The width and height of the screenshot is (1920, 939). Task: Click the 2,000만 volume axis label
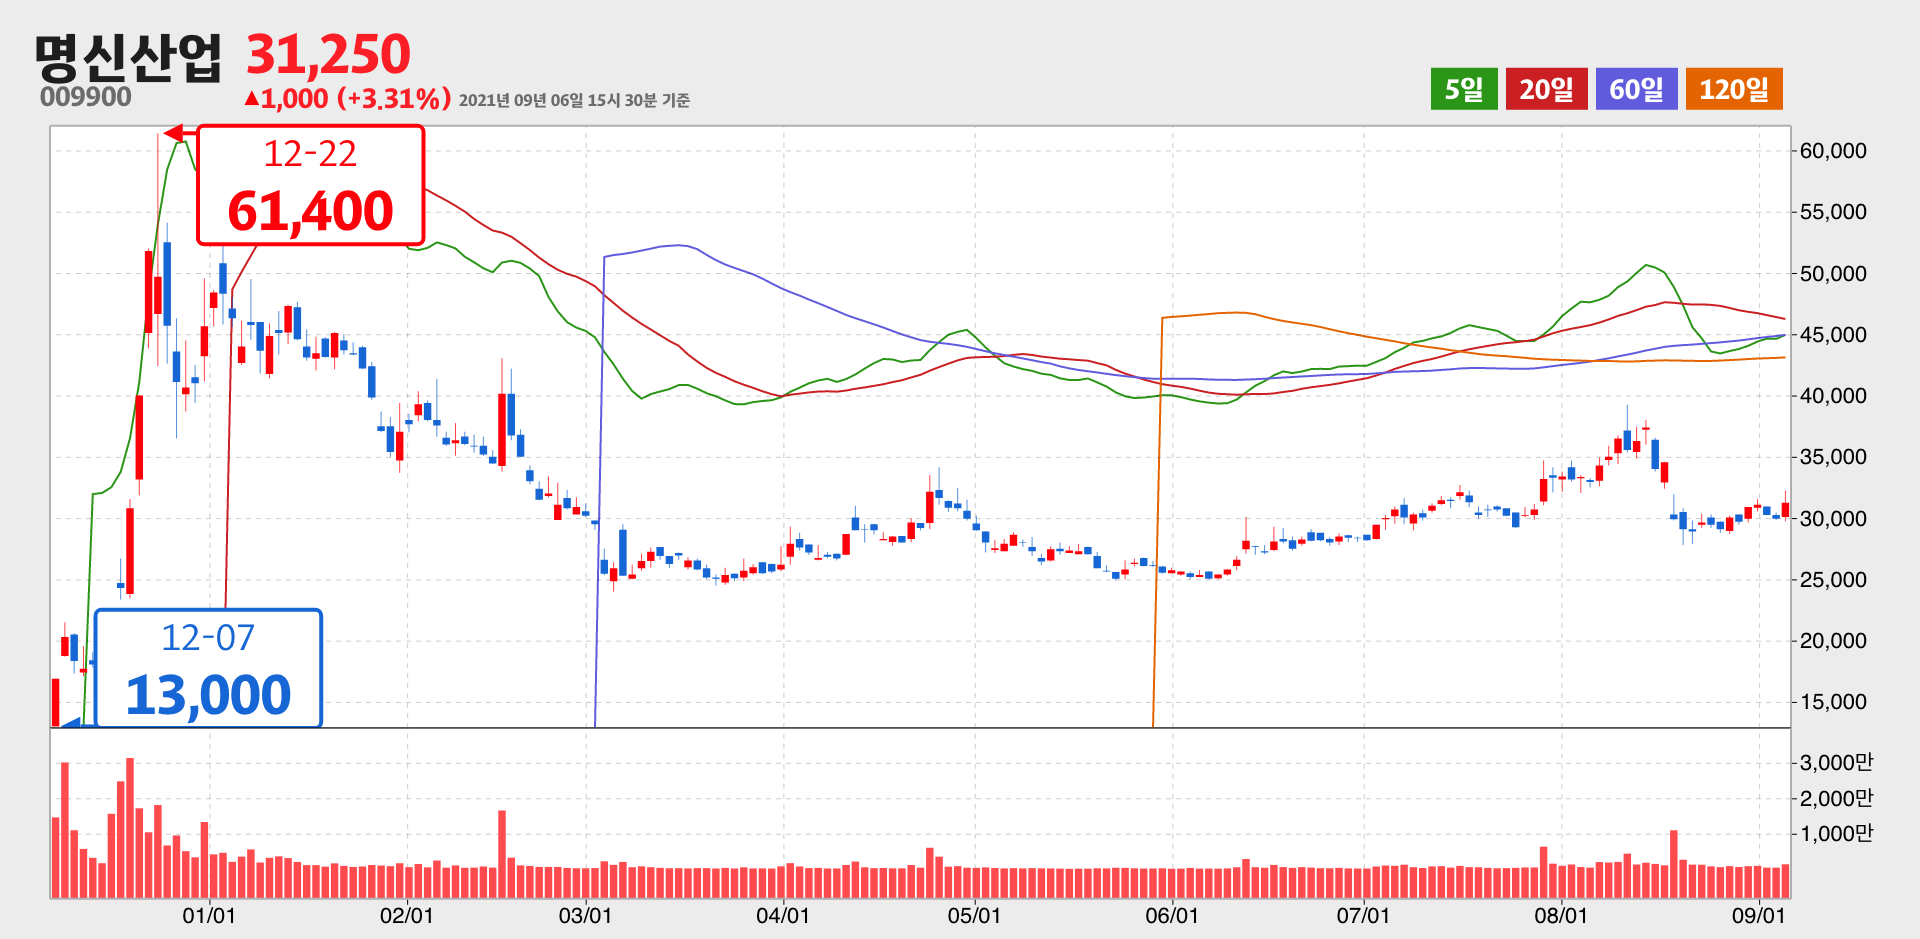[1836, 798]
